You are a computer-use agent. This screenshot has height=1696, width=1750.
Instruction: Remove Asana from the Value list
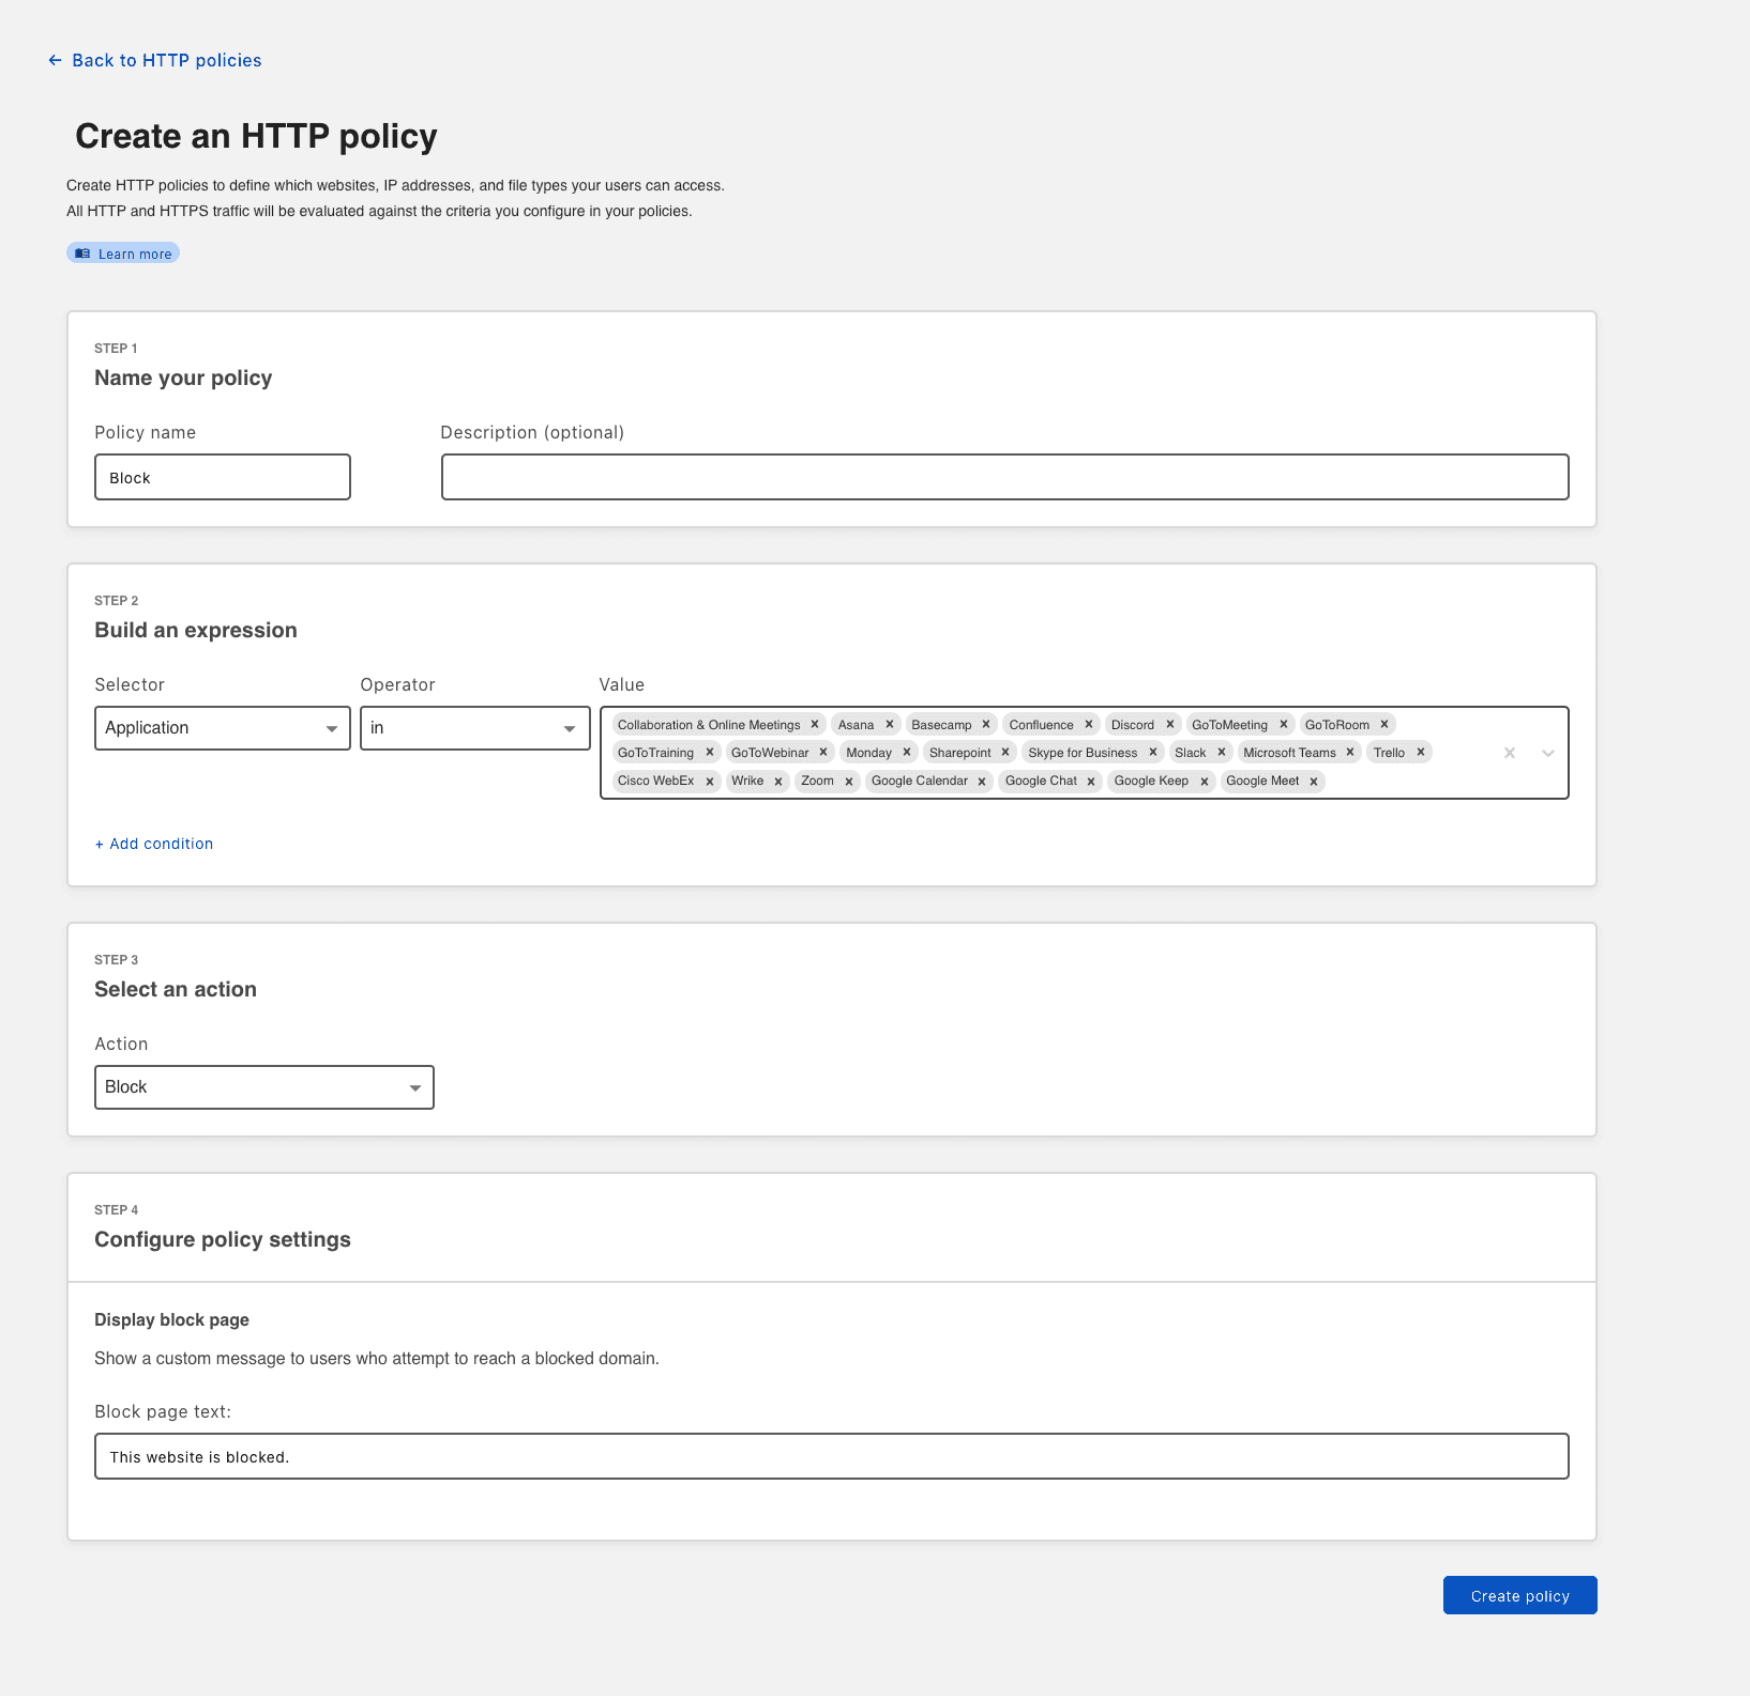click(889, 724)
